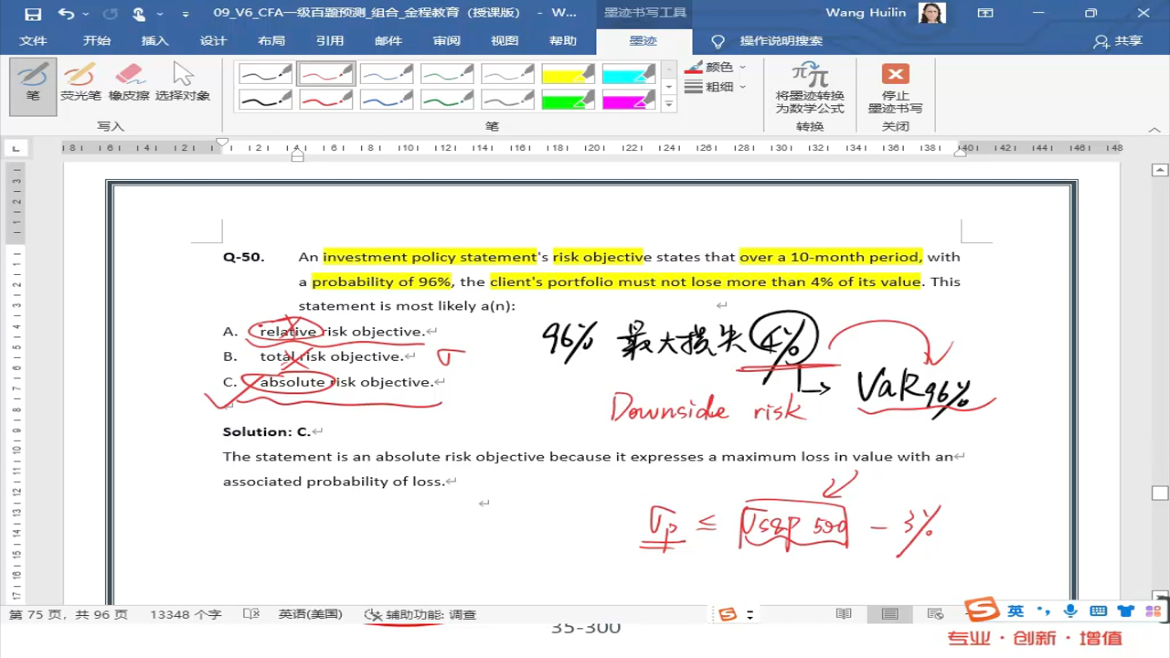Open the 审阅 ribbon tab

(x=446, y=41)
